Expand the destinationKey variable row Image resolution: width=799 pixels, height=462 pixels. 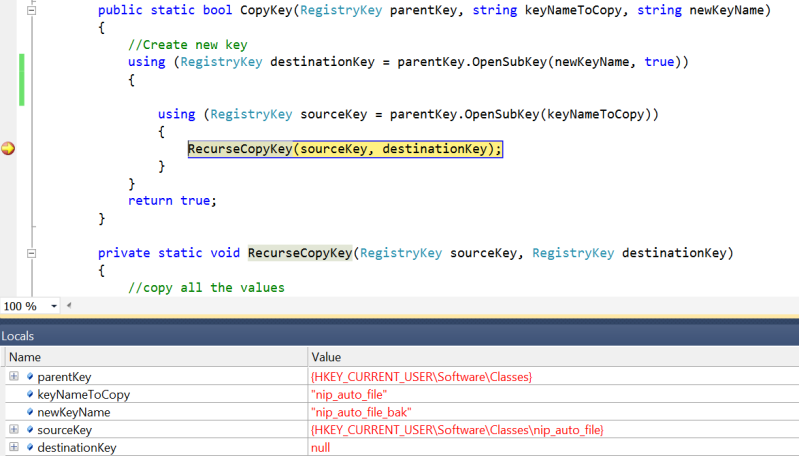pos(14,447)
